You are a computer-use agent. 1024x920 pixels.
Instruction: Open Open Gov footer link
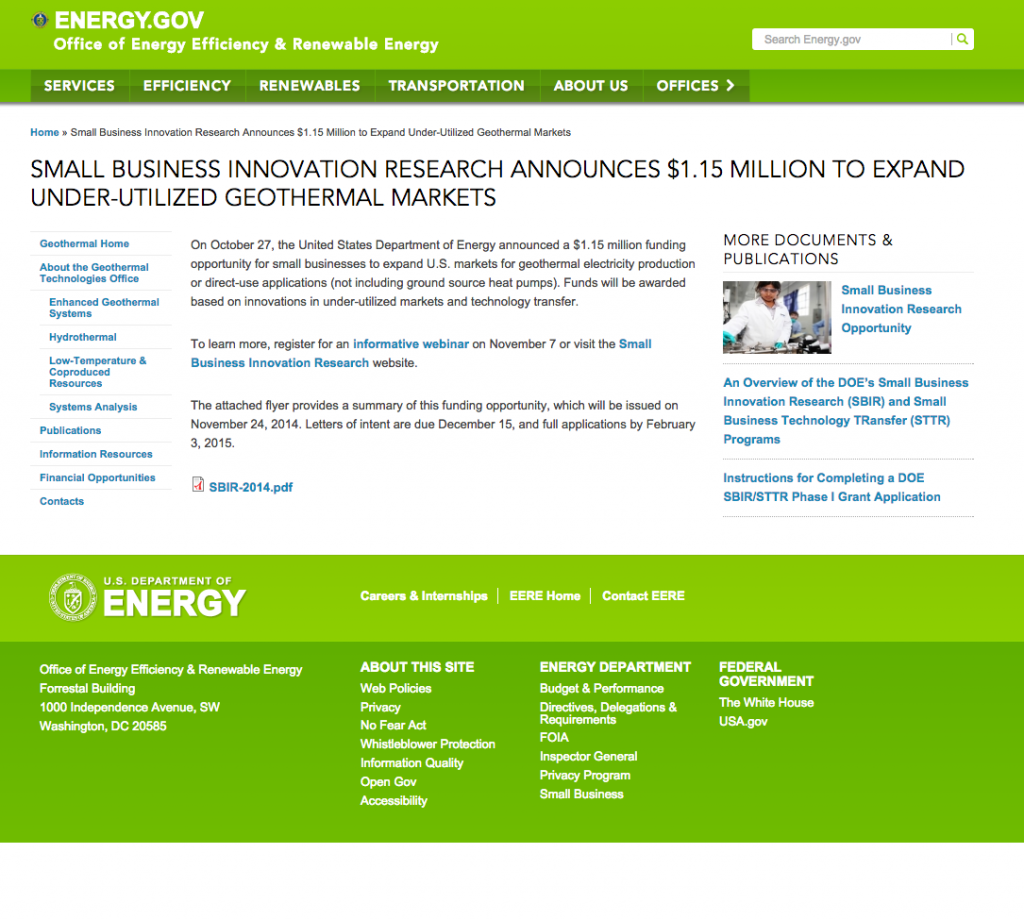[388, 782]
